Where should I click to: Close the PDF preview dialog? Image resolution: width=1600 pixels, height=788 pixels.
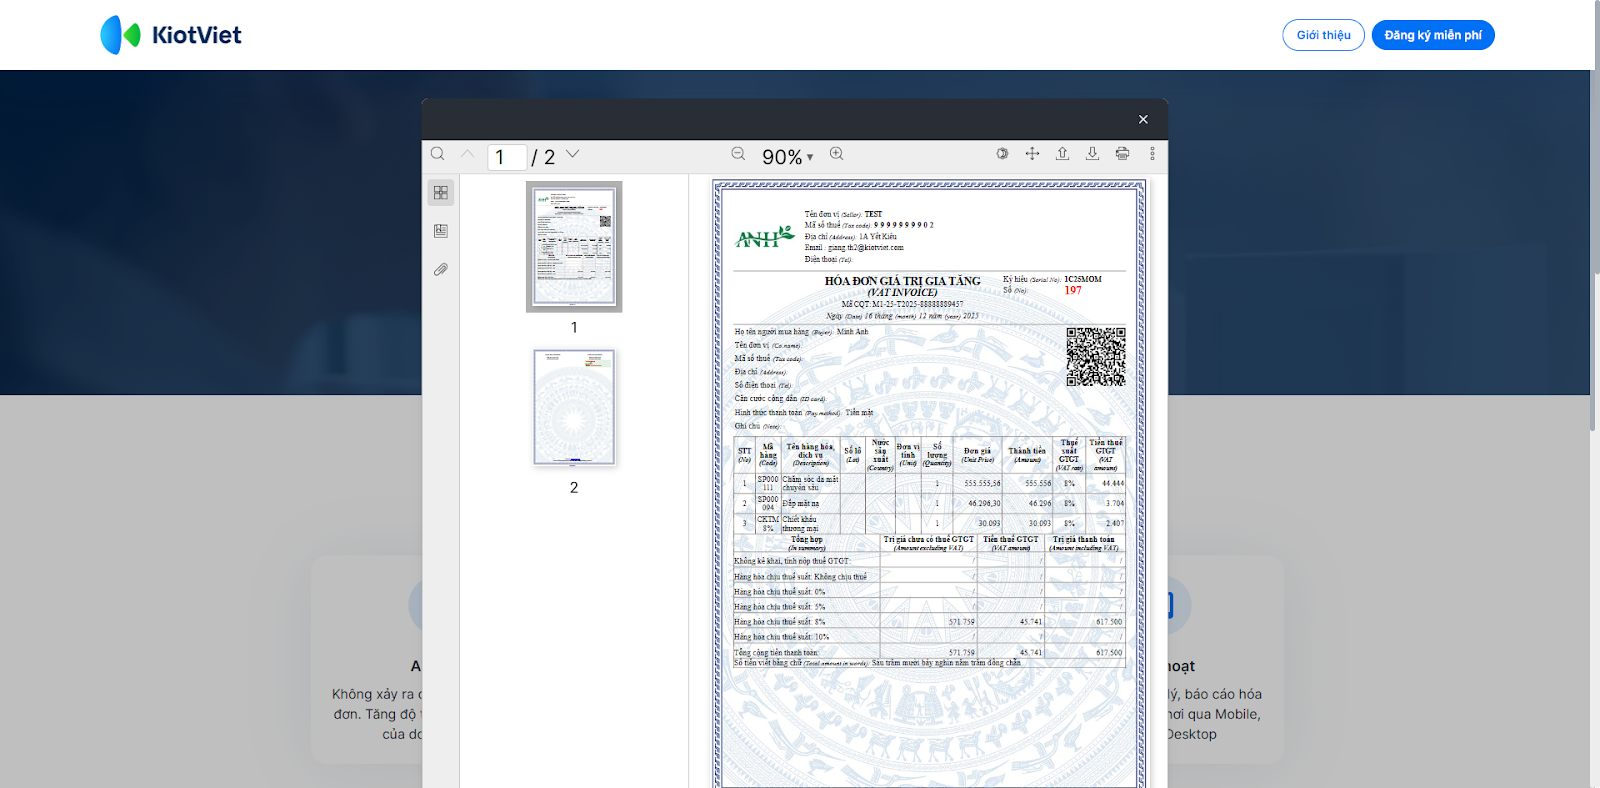pos(1143,119)
